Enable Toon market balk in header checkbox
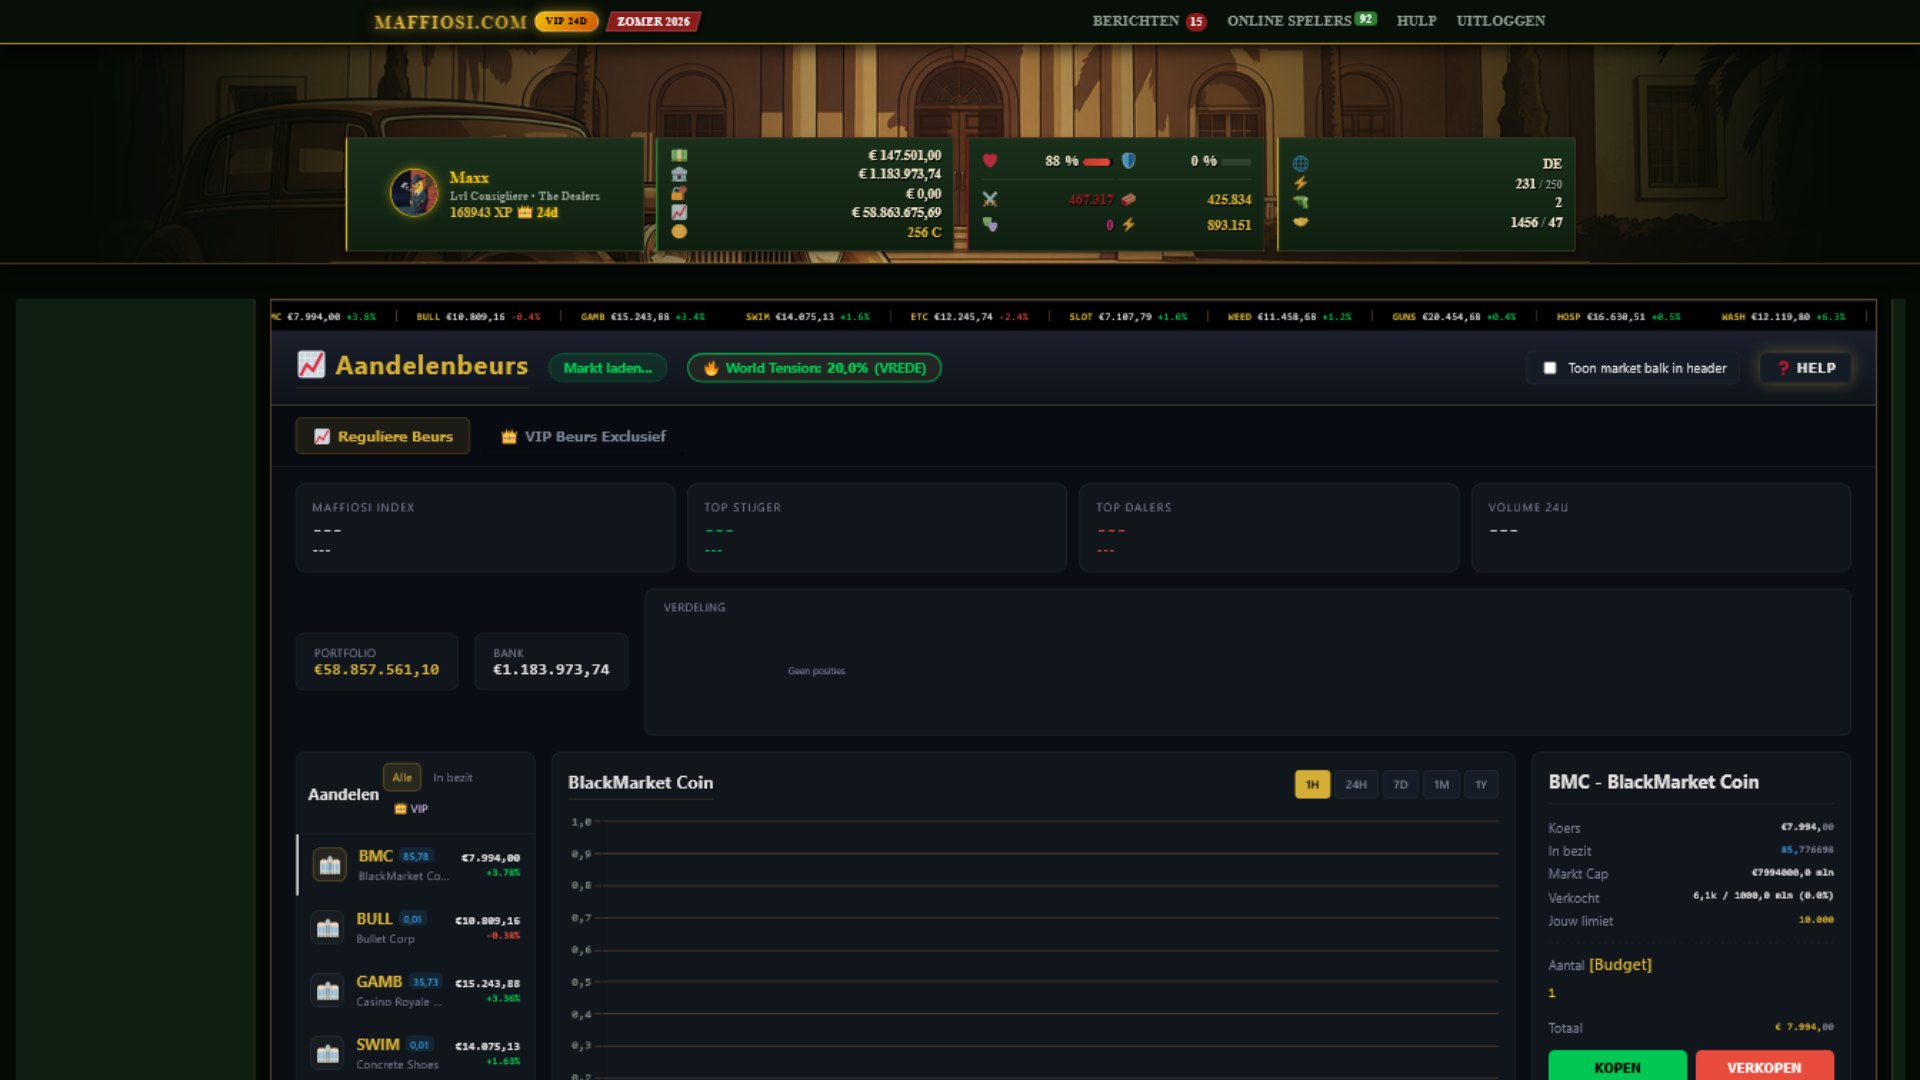The image size is (1920, 1080). (1550, 368)
